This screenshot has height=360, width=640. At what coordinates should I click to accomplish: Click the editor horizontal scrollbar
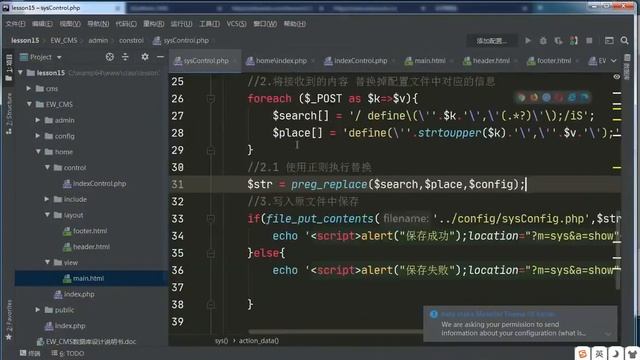click(336, 331)
